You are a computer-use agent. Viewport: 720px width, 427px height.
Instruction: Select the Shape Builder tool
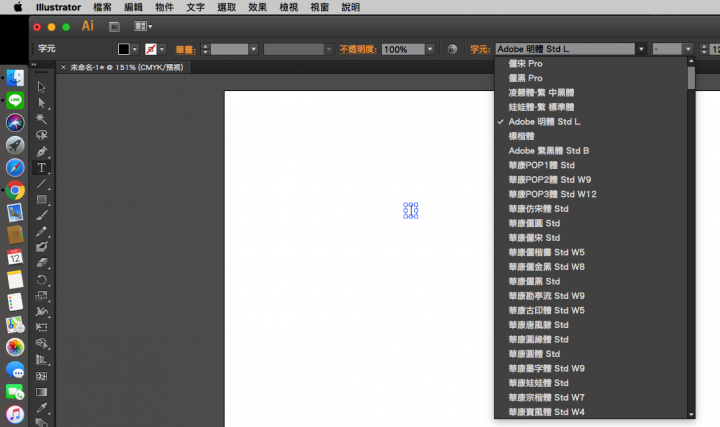tap(41, 343)
